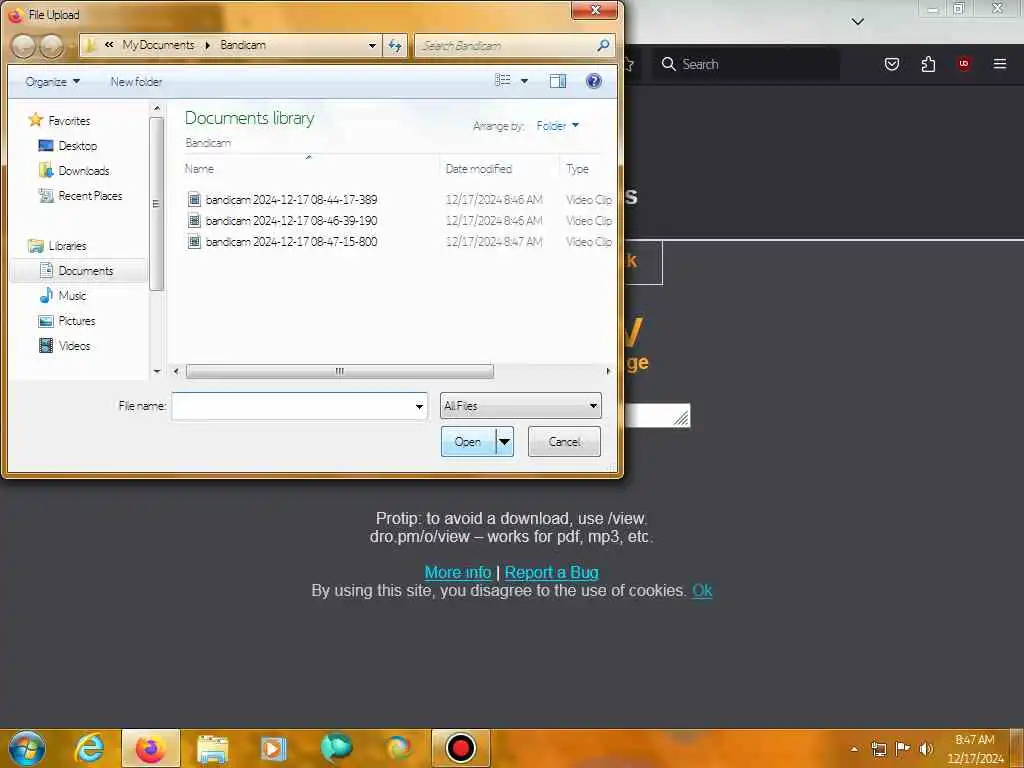The width and height of the screenshot is (1024, 768).
Task: Change view with the view mode icon
Action: coord(502,80)
